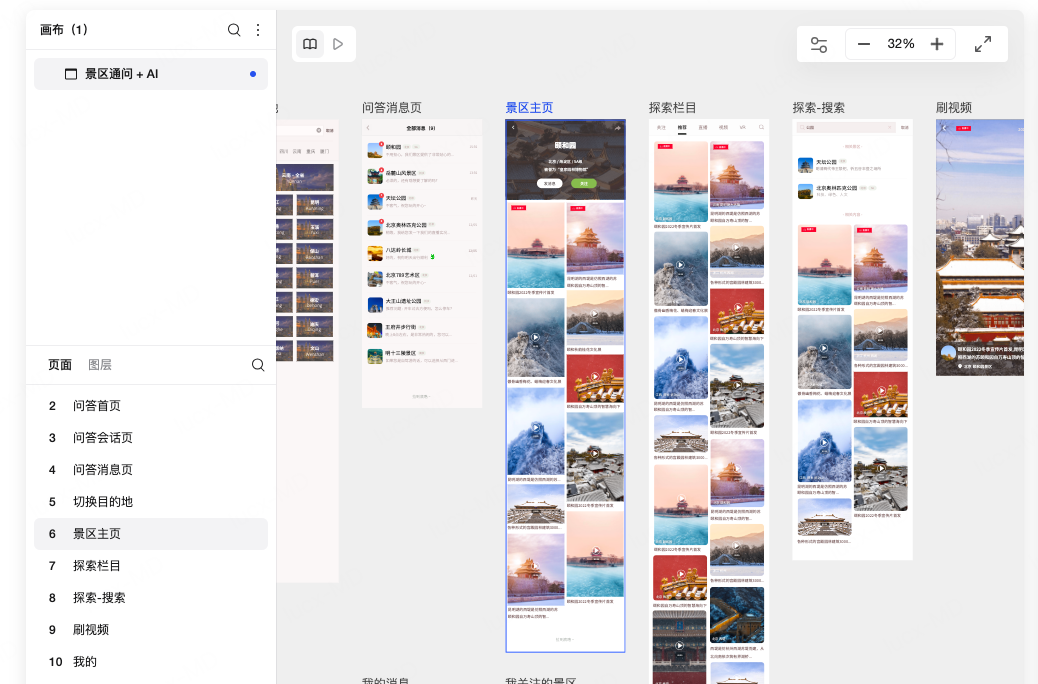1038x684 pixels.
Task: Click the 探索-搜索 artboard label
Action: (x=819, y=108)
